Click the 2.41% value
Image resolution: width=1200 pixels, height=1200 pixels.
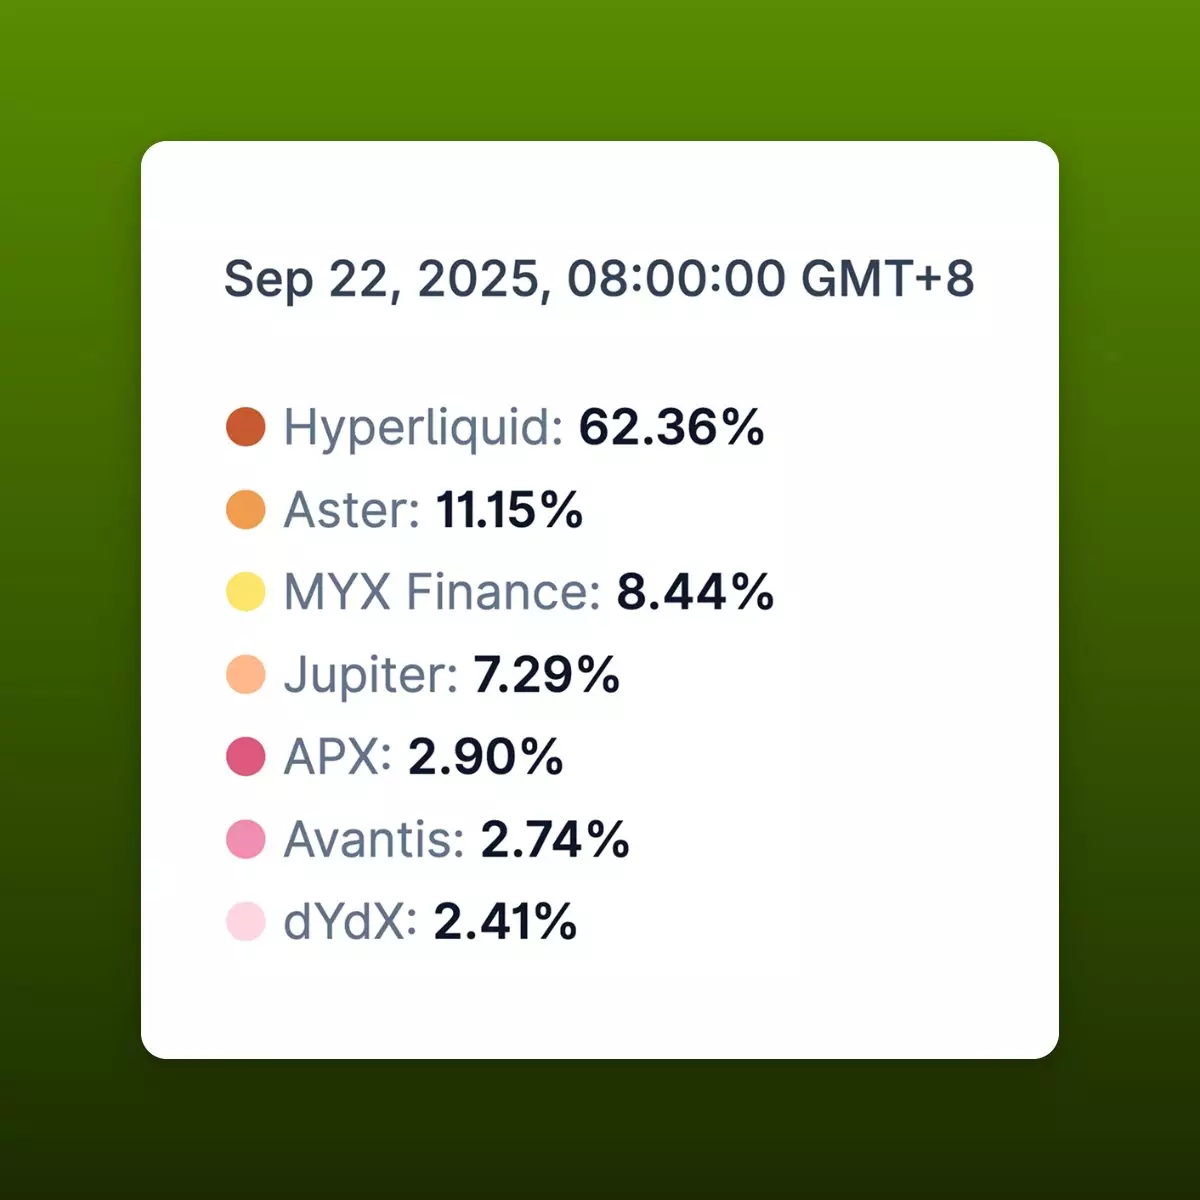506,922
